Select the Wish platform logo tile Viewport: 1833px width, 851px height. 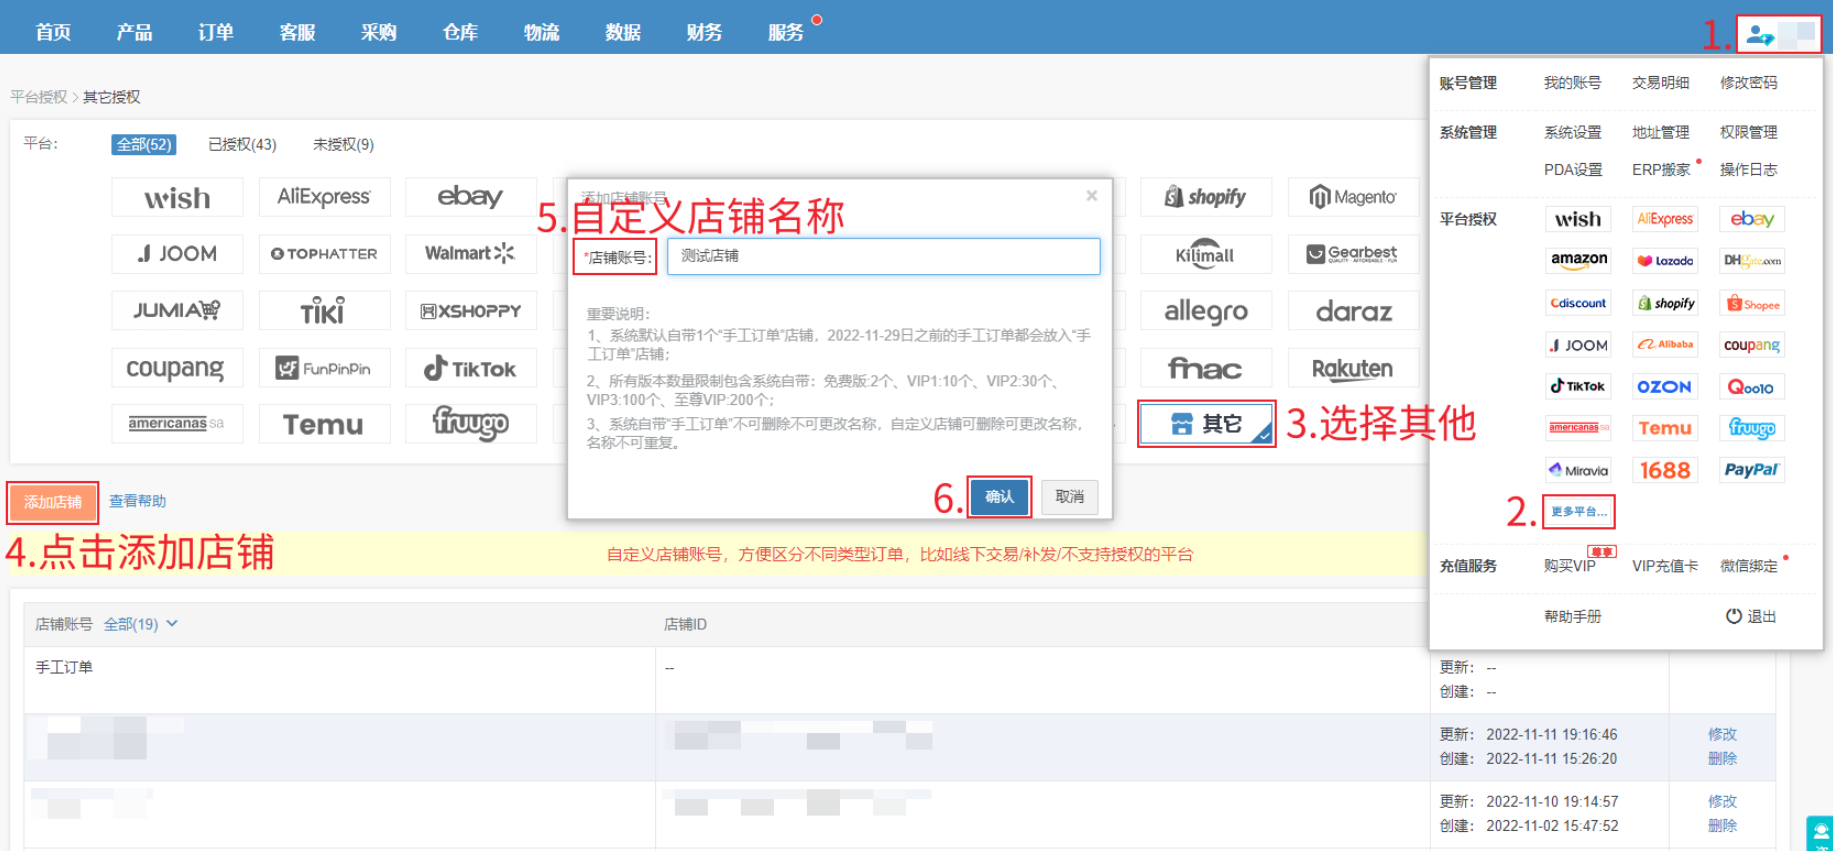coord(177,198)
